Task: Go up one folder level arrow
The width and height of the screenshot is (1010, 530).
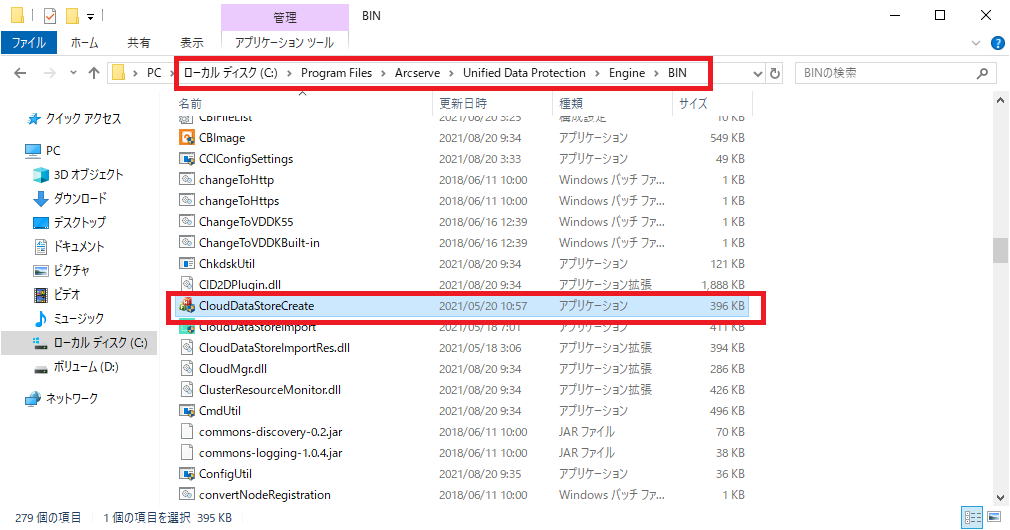Action: pyautogui.click(x=94, y=73)
